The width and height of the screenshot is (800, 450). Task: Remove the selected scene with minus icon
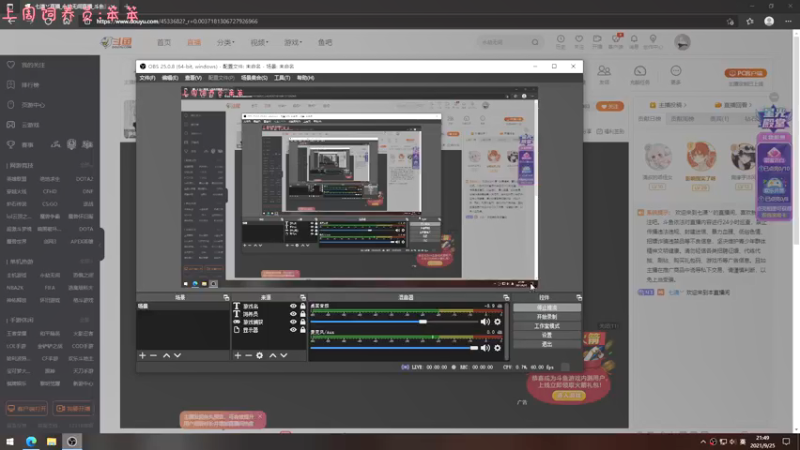pos(154,355)
